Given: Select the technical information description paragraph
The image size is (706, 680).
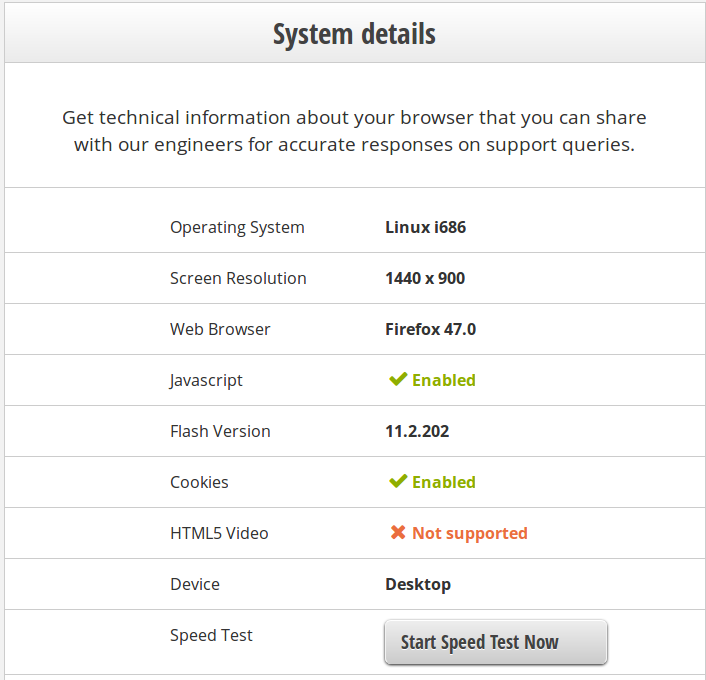Looking at the screenshot, I should pyautogui.click(x=354, y=131).
